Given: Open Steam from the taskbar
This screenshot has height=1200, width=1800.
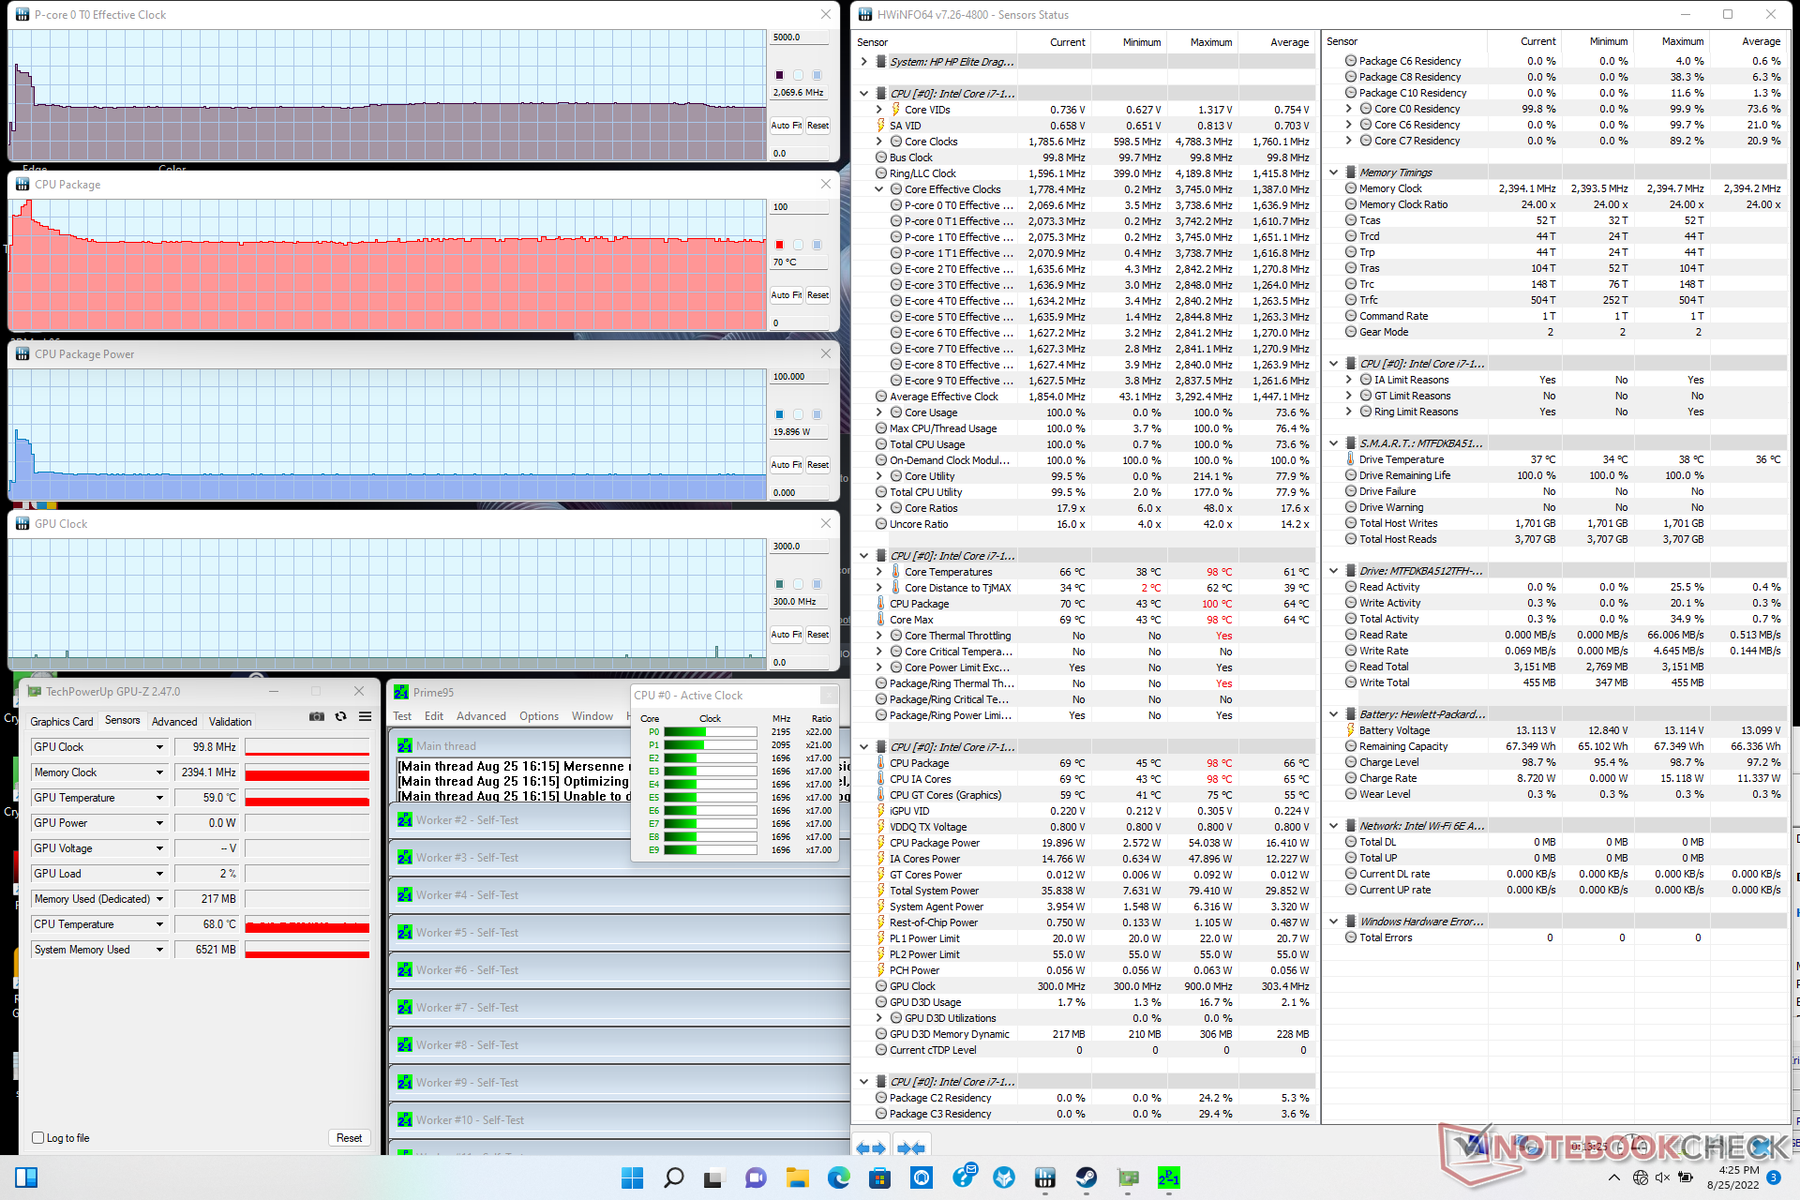Looking at the screenshot, I should tap(1086, 1178).
